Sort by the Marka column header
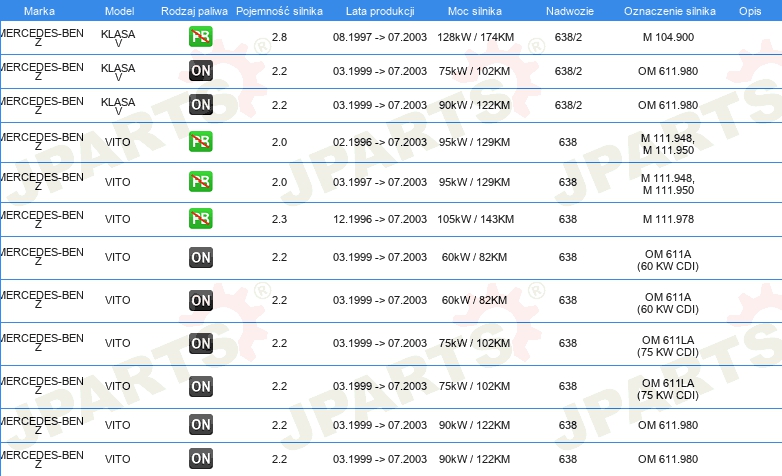This screenshot has width=782, height=476. (39, 11)
